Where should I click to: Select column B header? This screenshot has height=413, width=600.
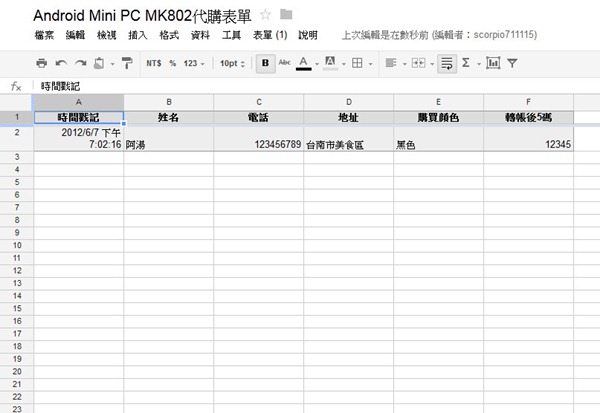[169, 102]
